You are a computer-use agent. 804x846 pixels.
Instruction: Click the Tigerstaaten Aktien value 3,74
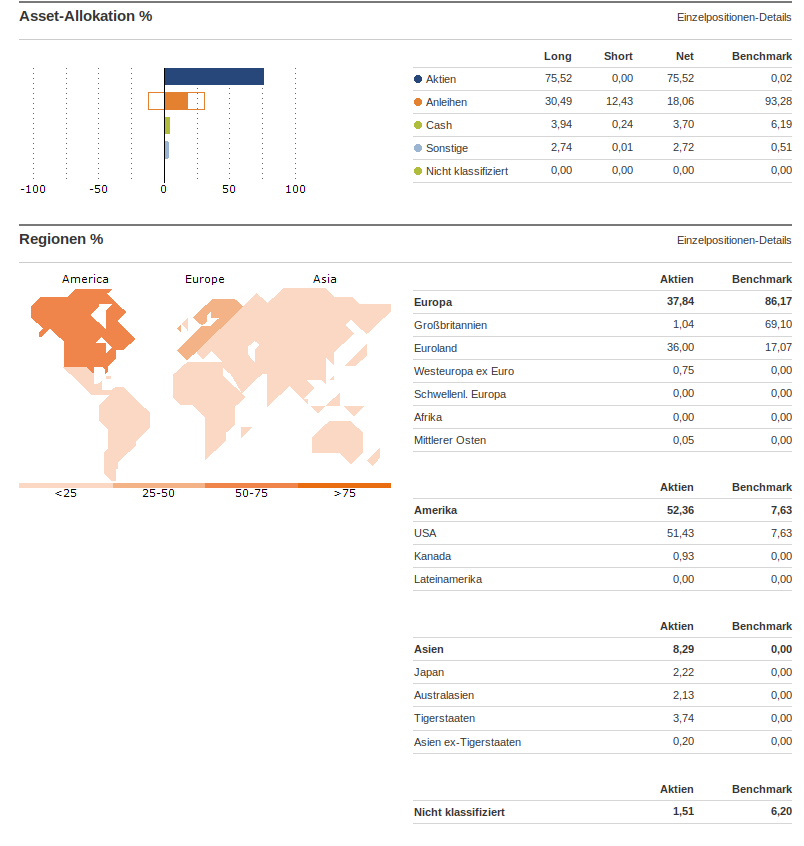coord(683,718)
